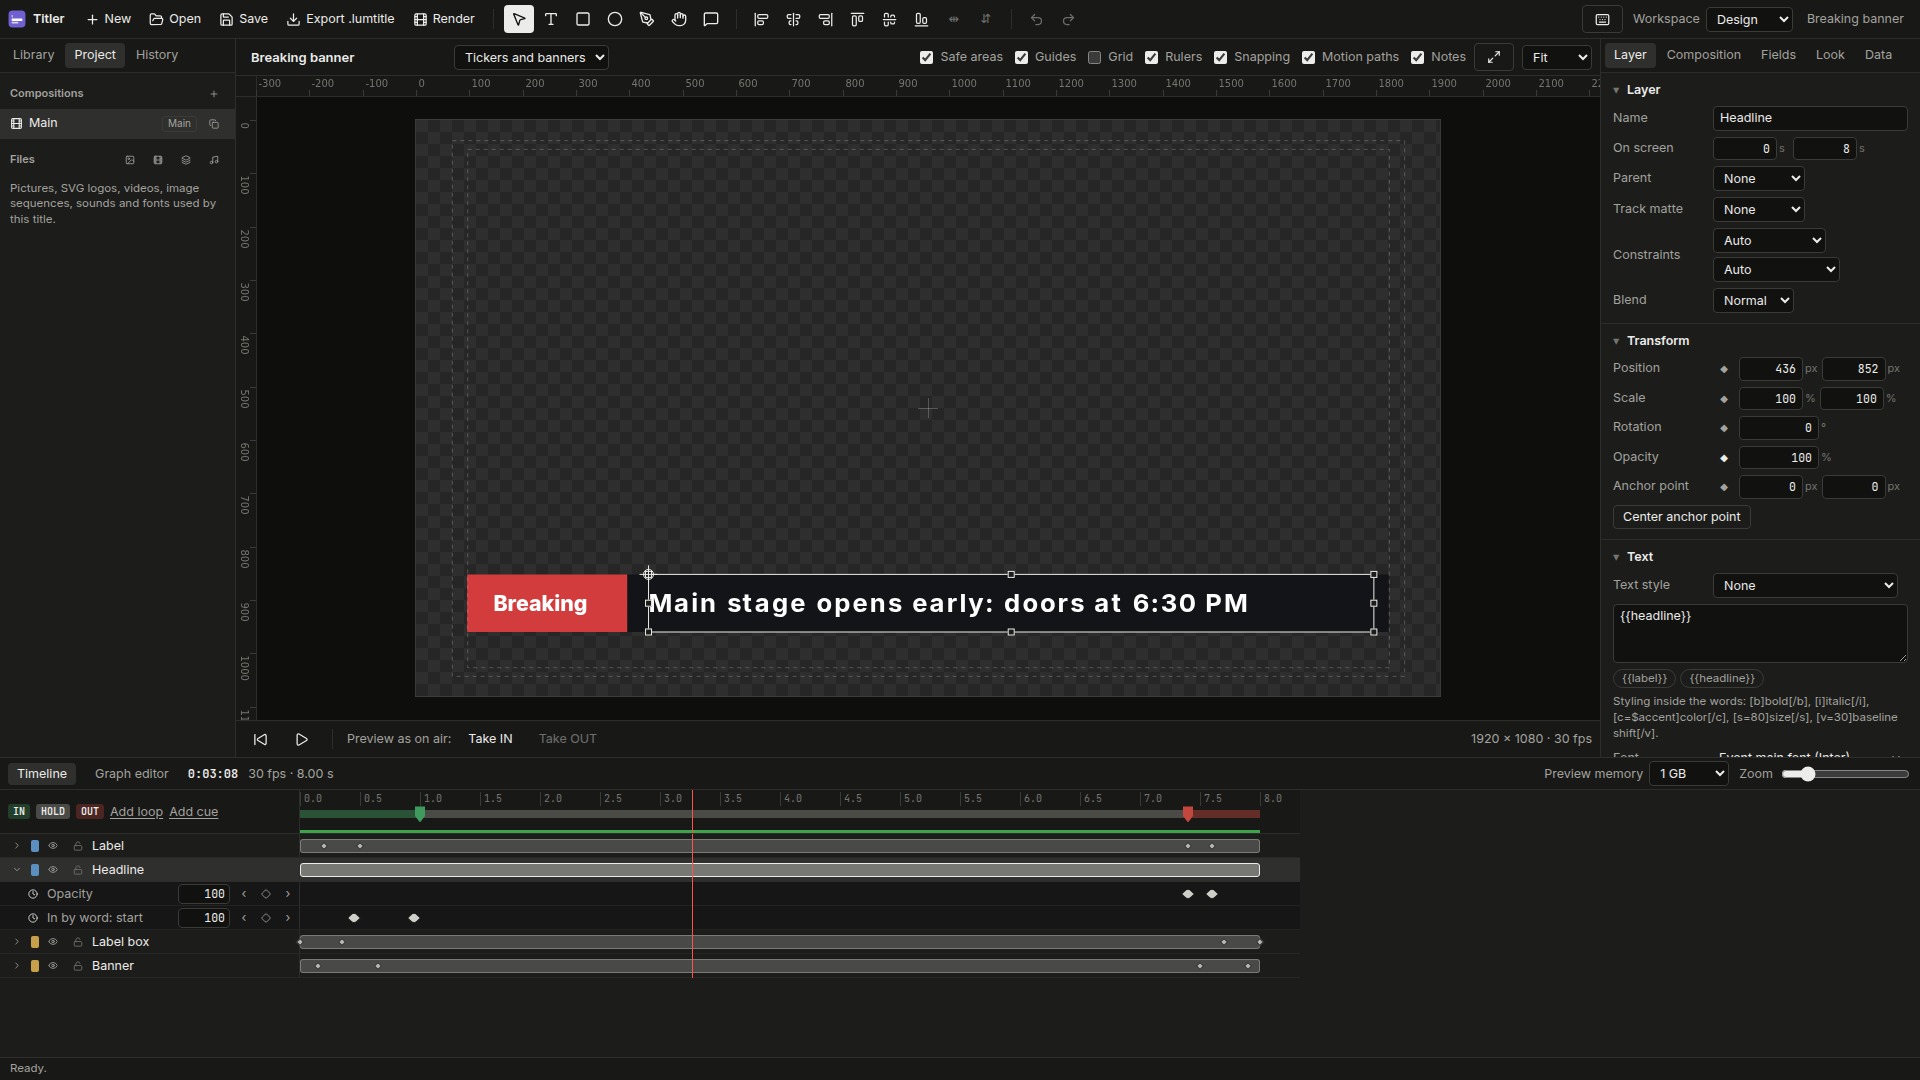The height and width of the screenshot is (1080, 1920).
Task: Click Center anchor point button
Action: tap(1682, 517)
